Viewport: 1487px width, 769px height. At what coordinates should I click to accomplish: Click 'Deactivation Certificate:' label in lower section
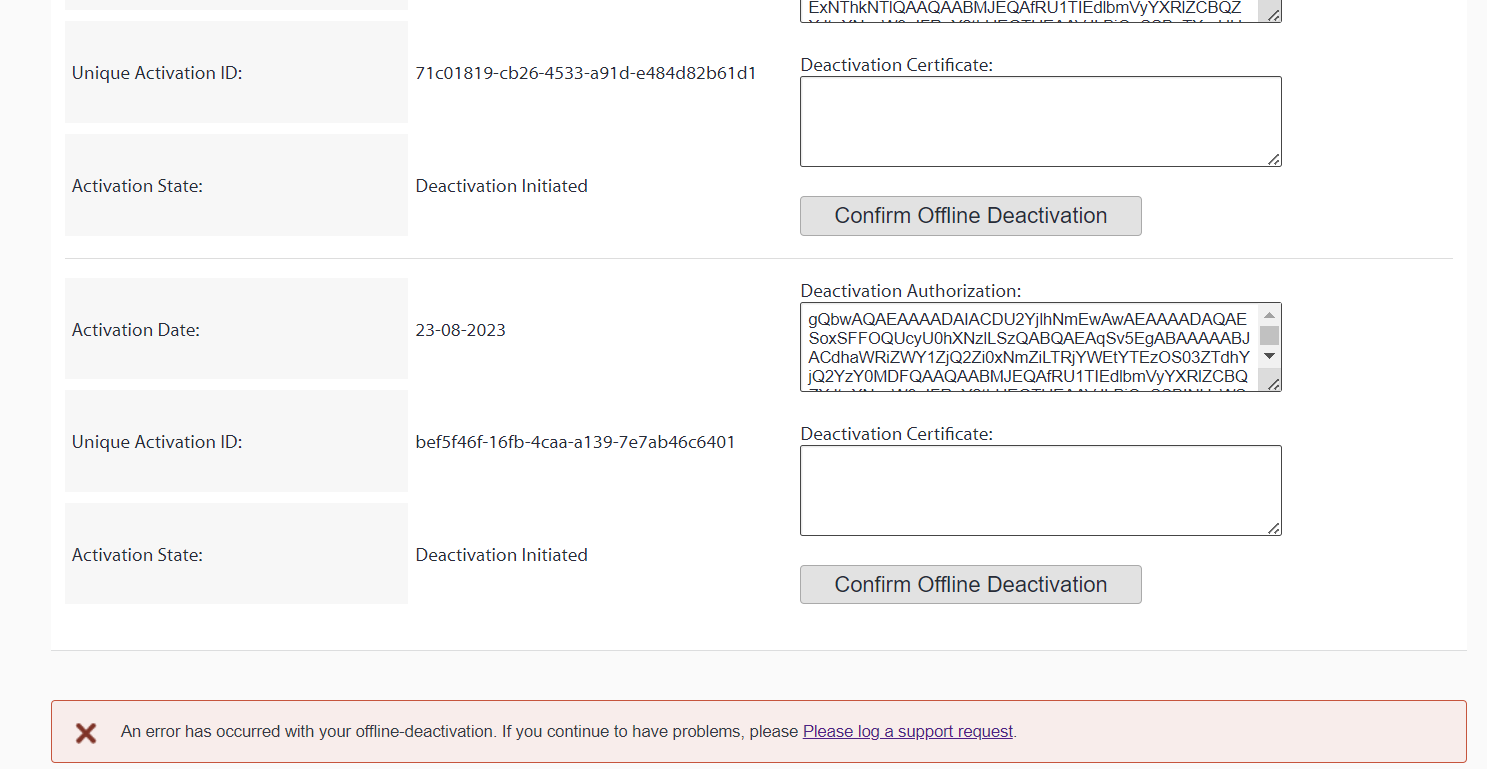point(897,434)
